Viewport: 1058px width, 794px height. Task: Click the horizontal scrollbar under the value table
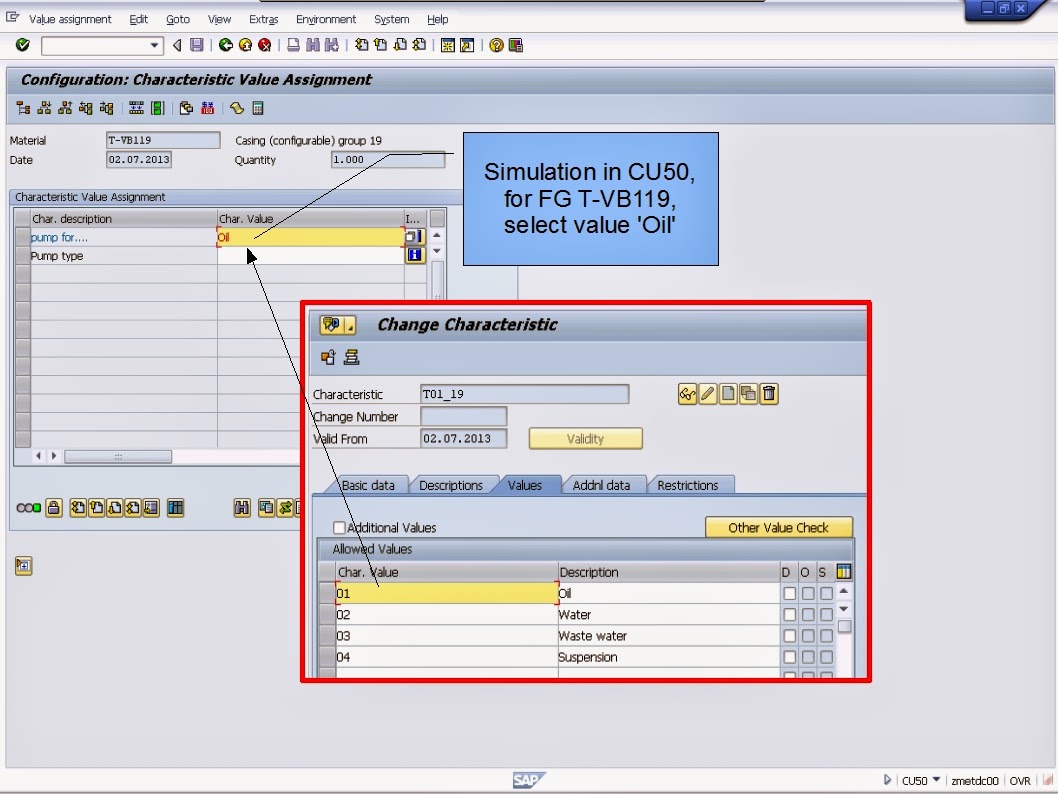(118, 457)
